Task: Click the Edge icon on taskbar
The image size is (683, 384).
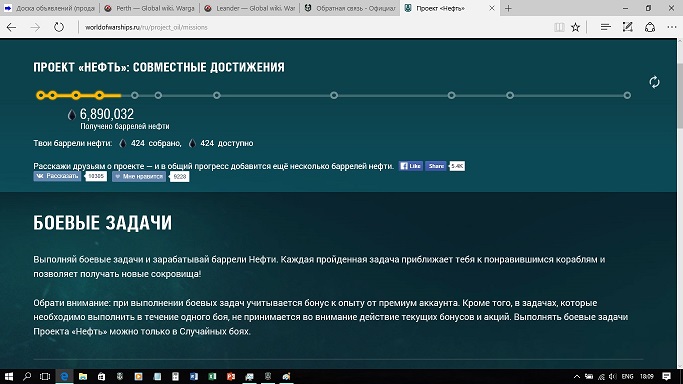Action: [x=64, y=377]
